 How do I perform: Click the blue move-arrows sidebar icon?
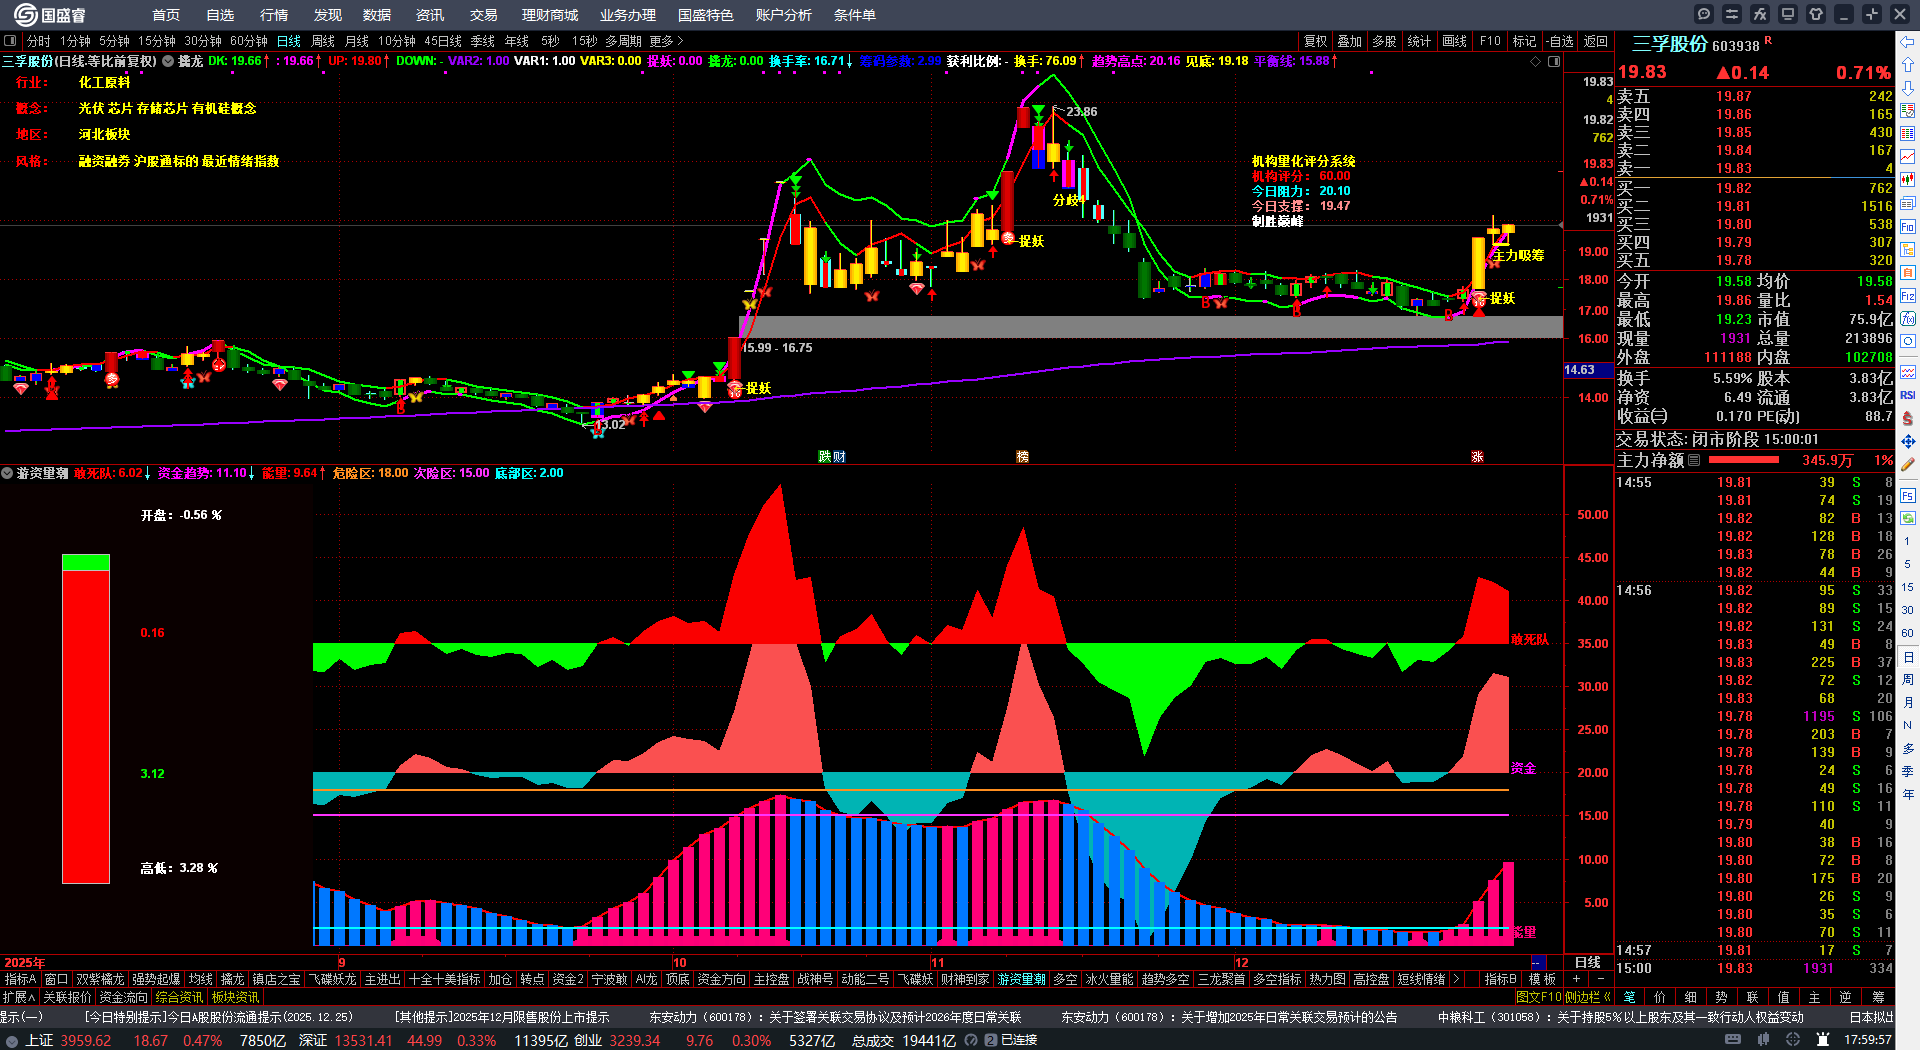1908,441
